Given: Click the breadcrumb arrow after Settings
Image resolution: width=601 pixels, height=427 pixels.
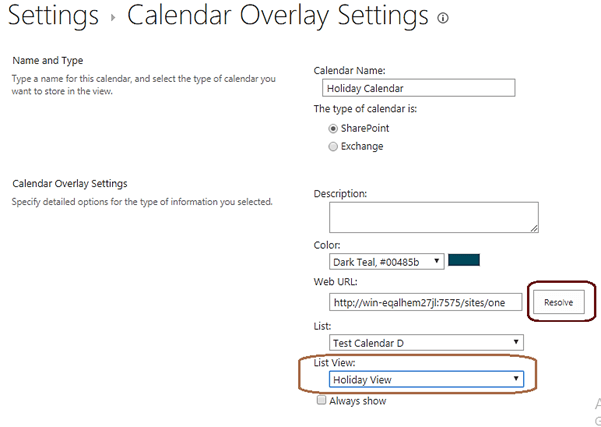Looking at the screenshot, I should [113, 19].
